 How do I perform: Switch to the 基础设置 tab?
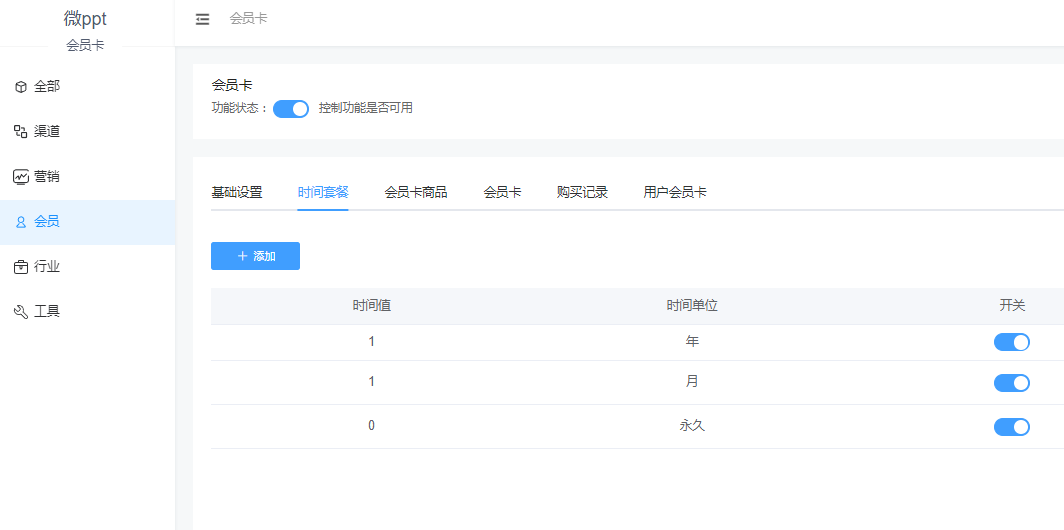pos(237,192)
